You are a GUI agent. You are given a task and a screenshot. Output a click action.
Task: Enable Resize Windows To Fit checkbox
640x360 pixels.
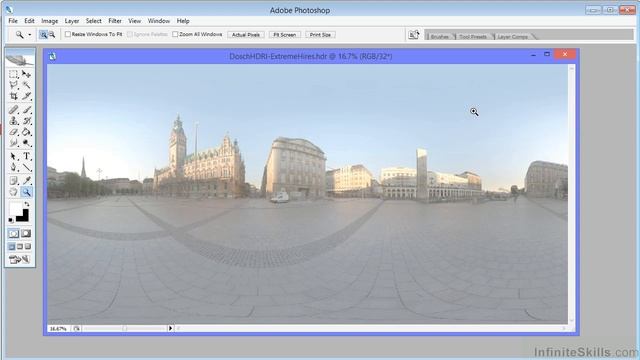[x=68, y=34]
